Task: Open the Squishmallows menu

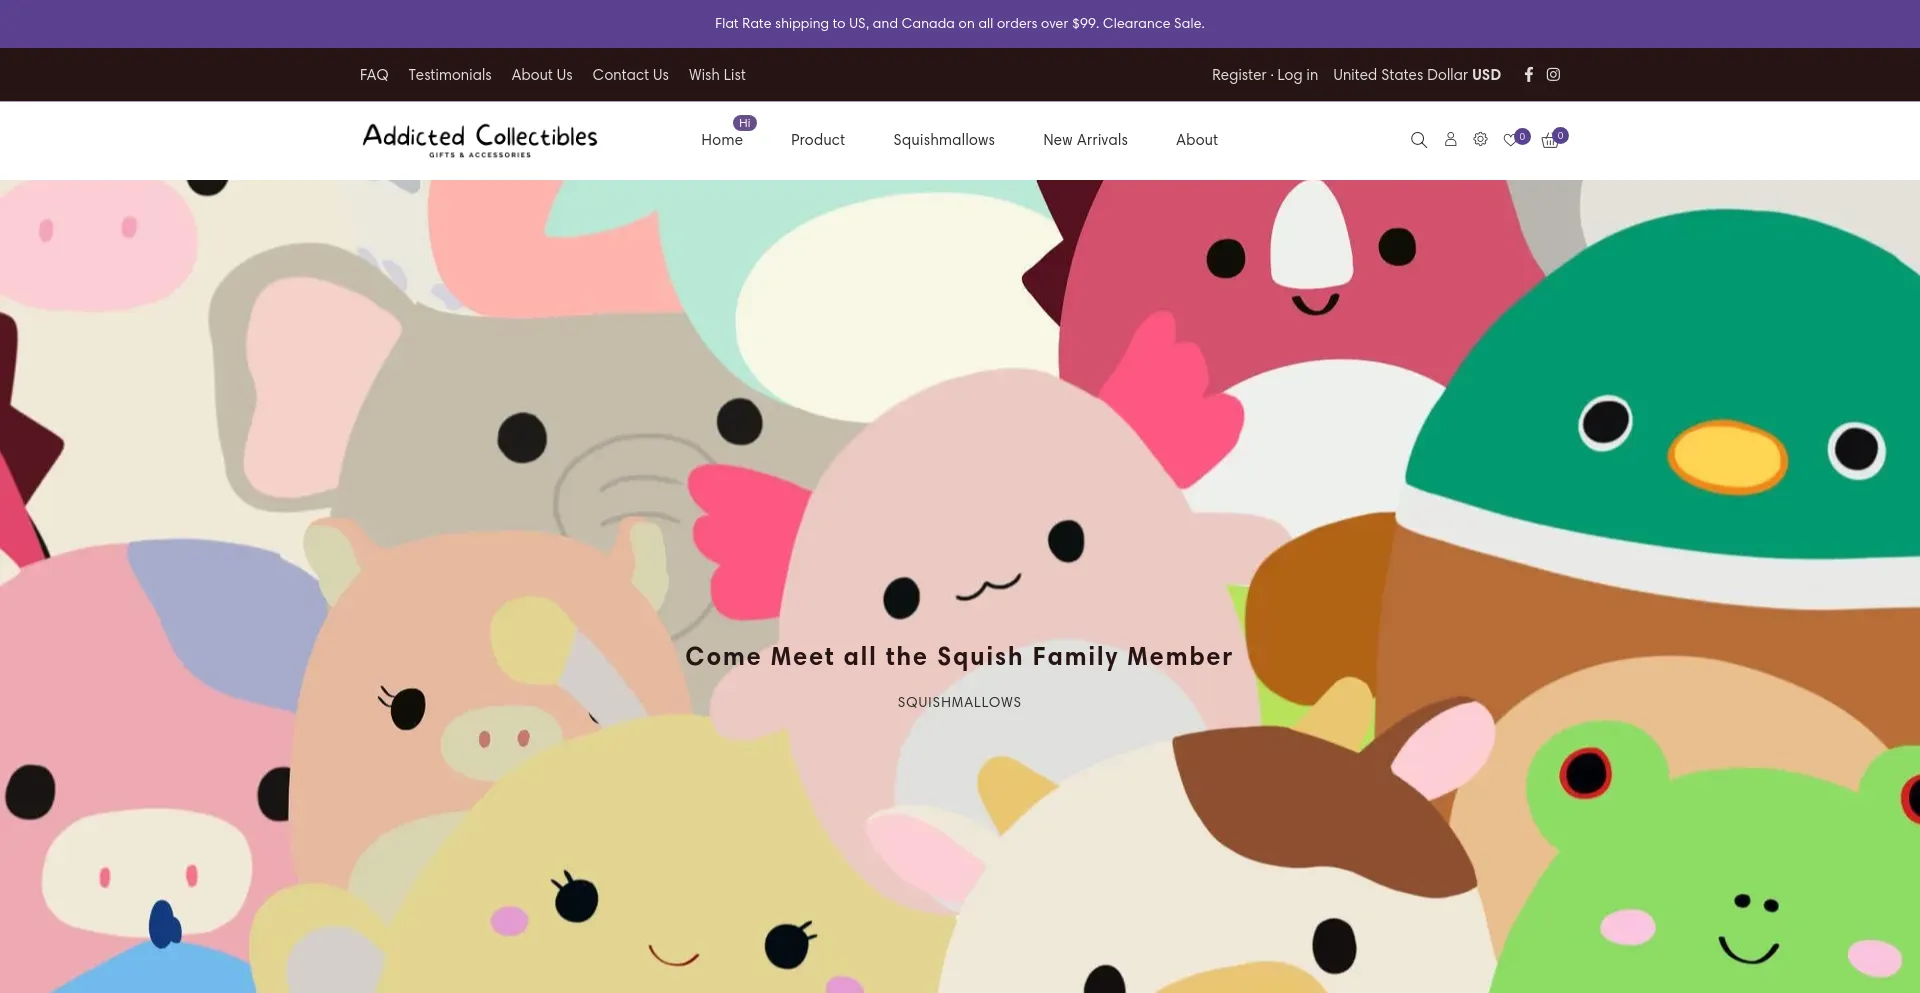Action: coord(944,140)
